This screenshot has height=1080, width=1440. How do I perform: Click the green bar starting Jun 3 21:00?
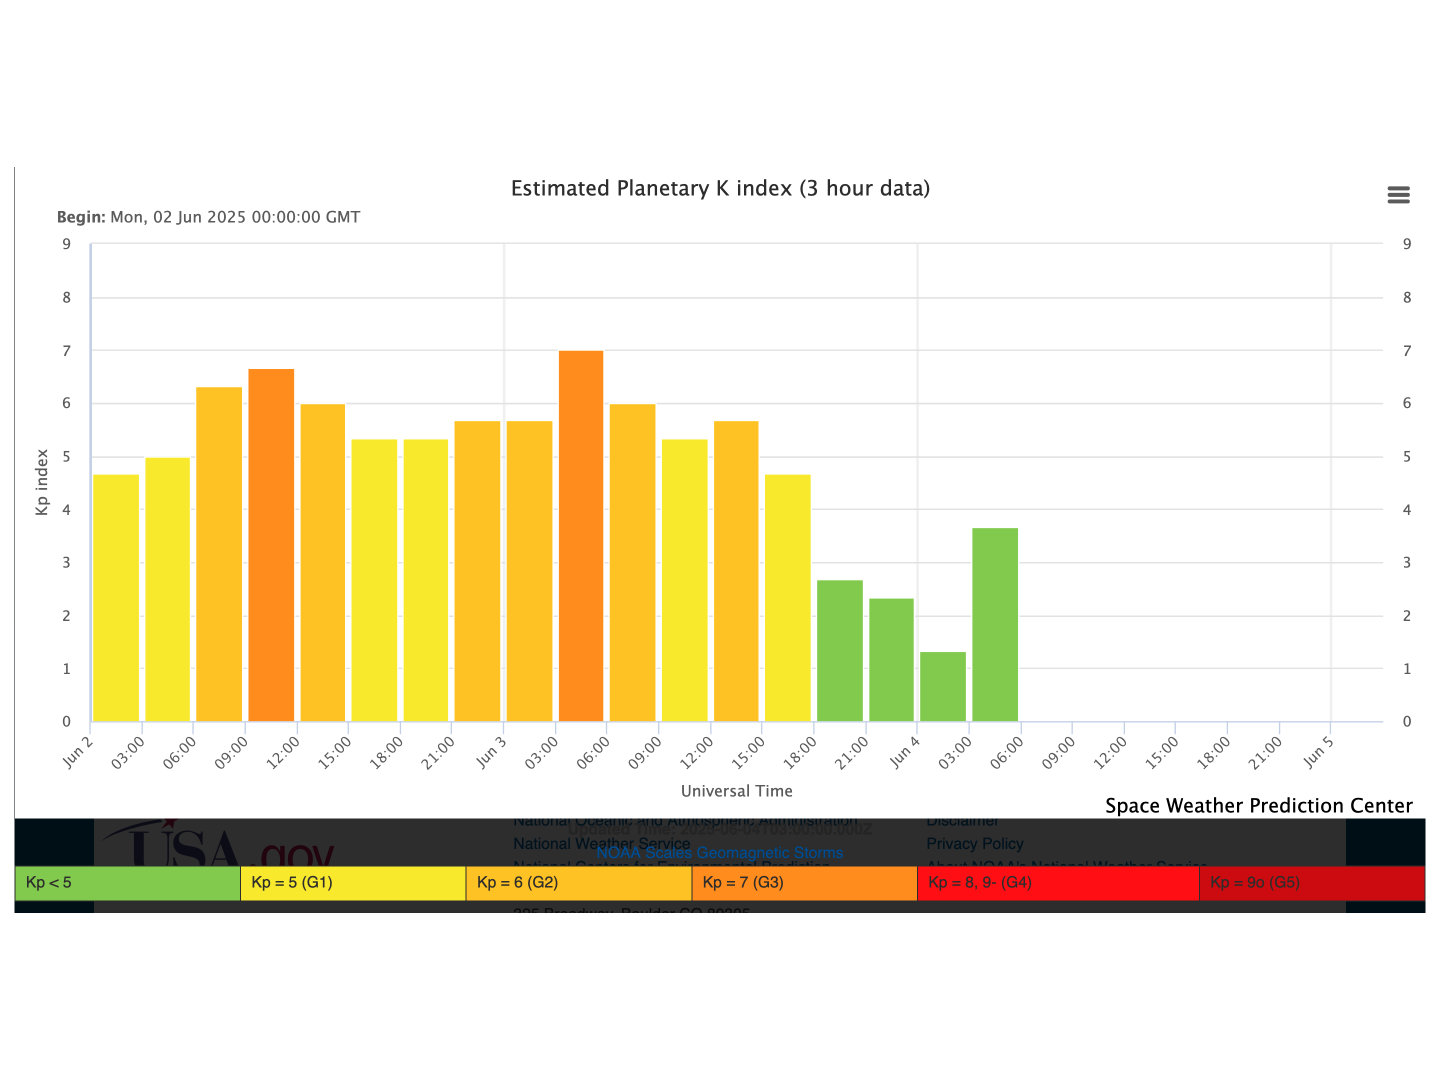point(891,660)
